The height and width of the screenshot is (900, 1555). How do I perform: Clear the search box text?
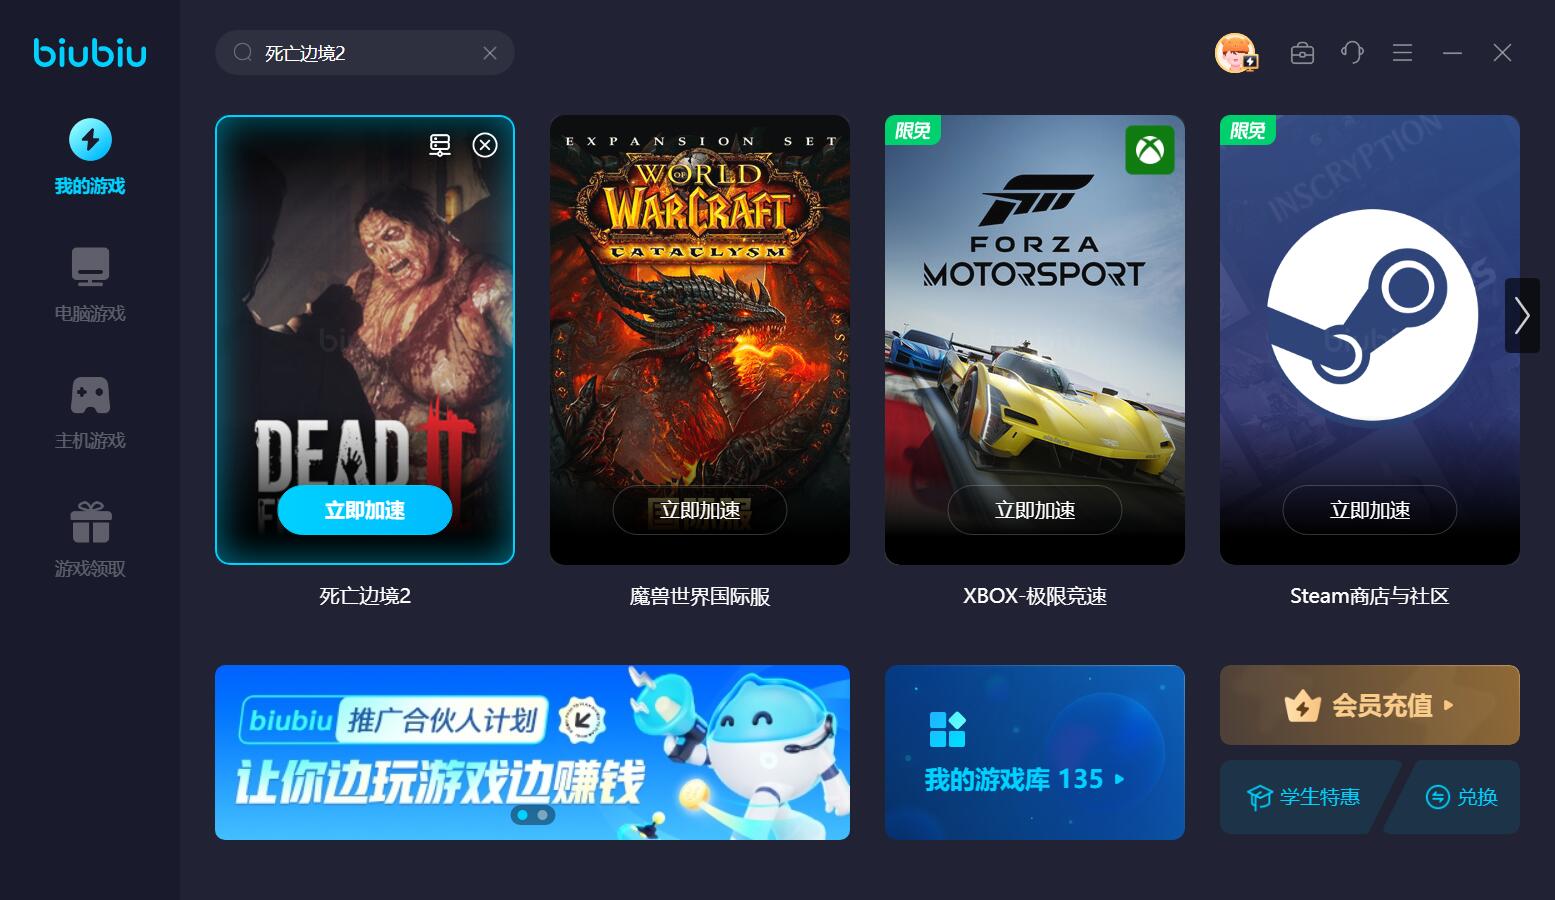point(490,53)
